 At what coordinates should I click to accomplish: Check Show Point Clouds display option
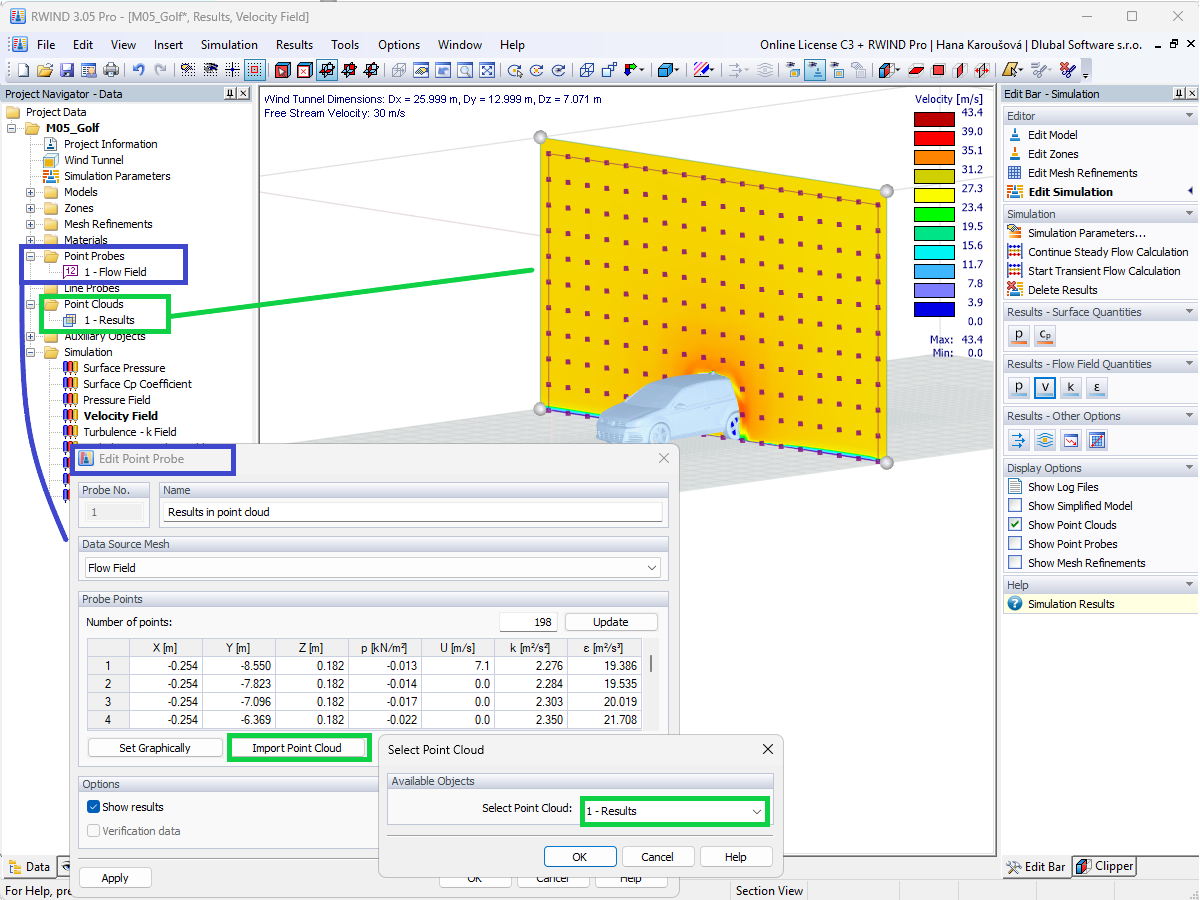pos(1013,524)
